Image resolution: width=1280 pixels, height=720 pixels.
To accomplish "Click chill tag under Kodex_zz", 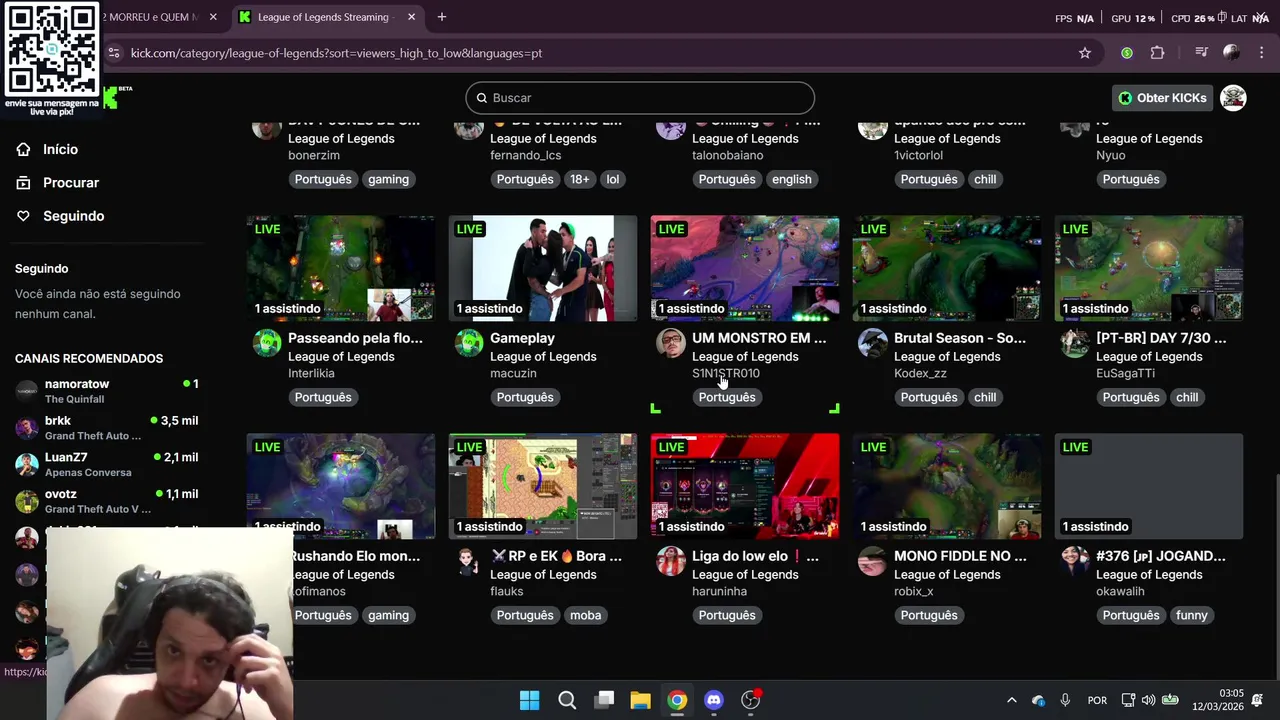I will pyautogui.click(x=985, y=397).
